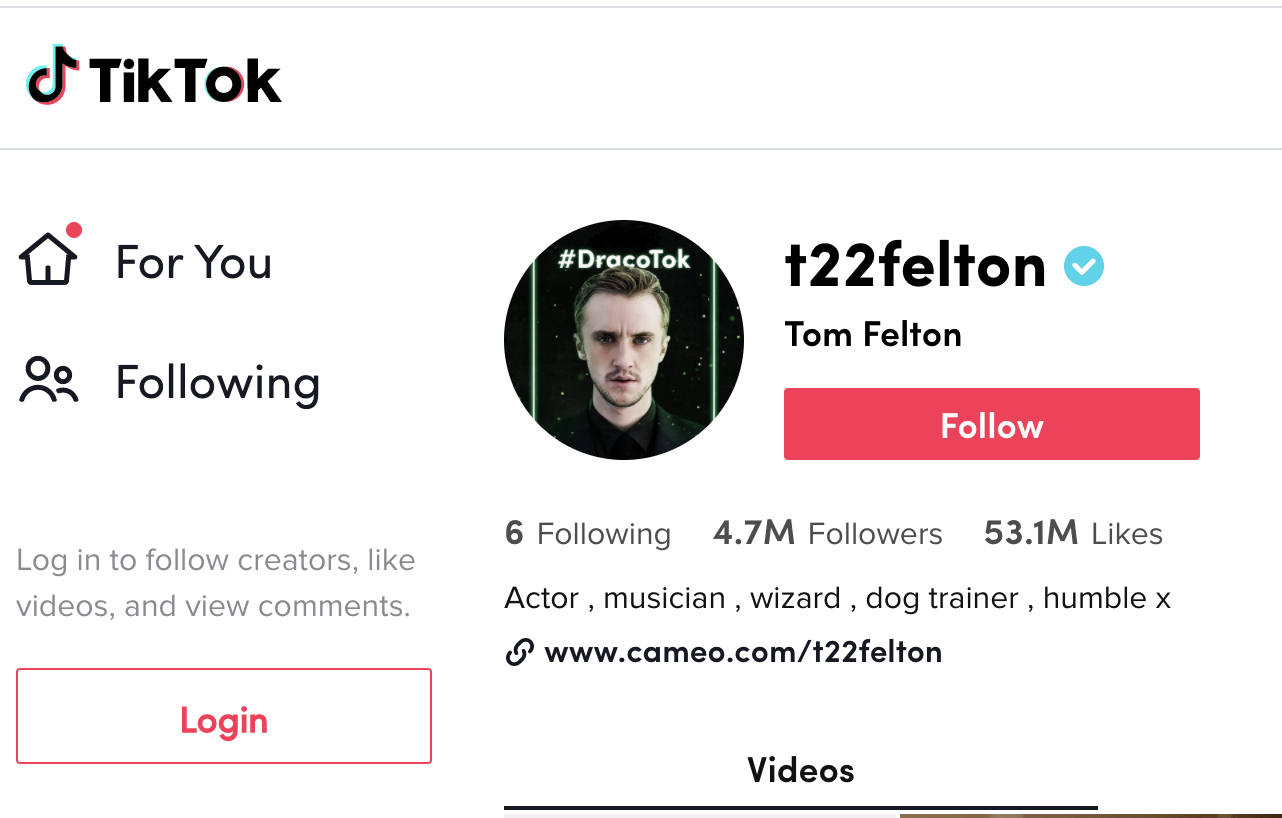This screenshot has width=1282, height=818.
Task: Click the Tom Felton display name
Action: click(x=873, y=334)
